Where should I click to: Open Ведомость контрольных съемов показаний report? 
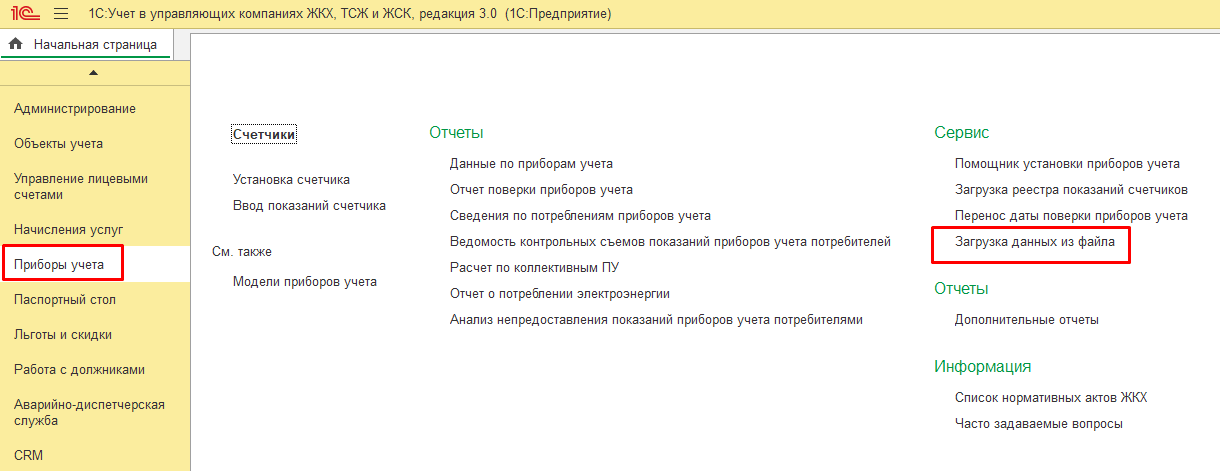point(670,242)
